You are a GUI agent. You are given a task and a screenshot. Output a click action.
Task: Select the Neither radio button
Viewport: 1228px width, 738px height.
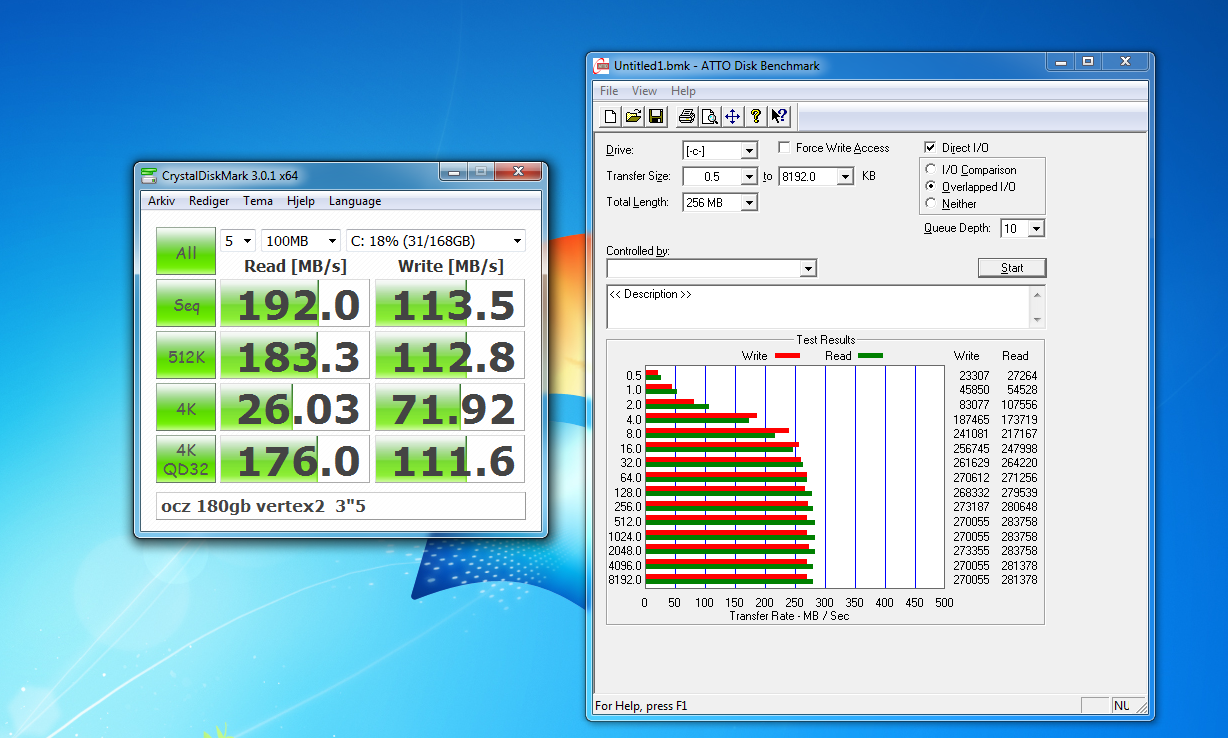click(x=932, y=203)
